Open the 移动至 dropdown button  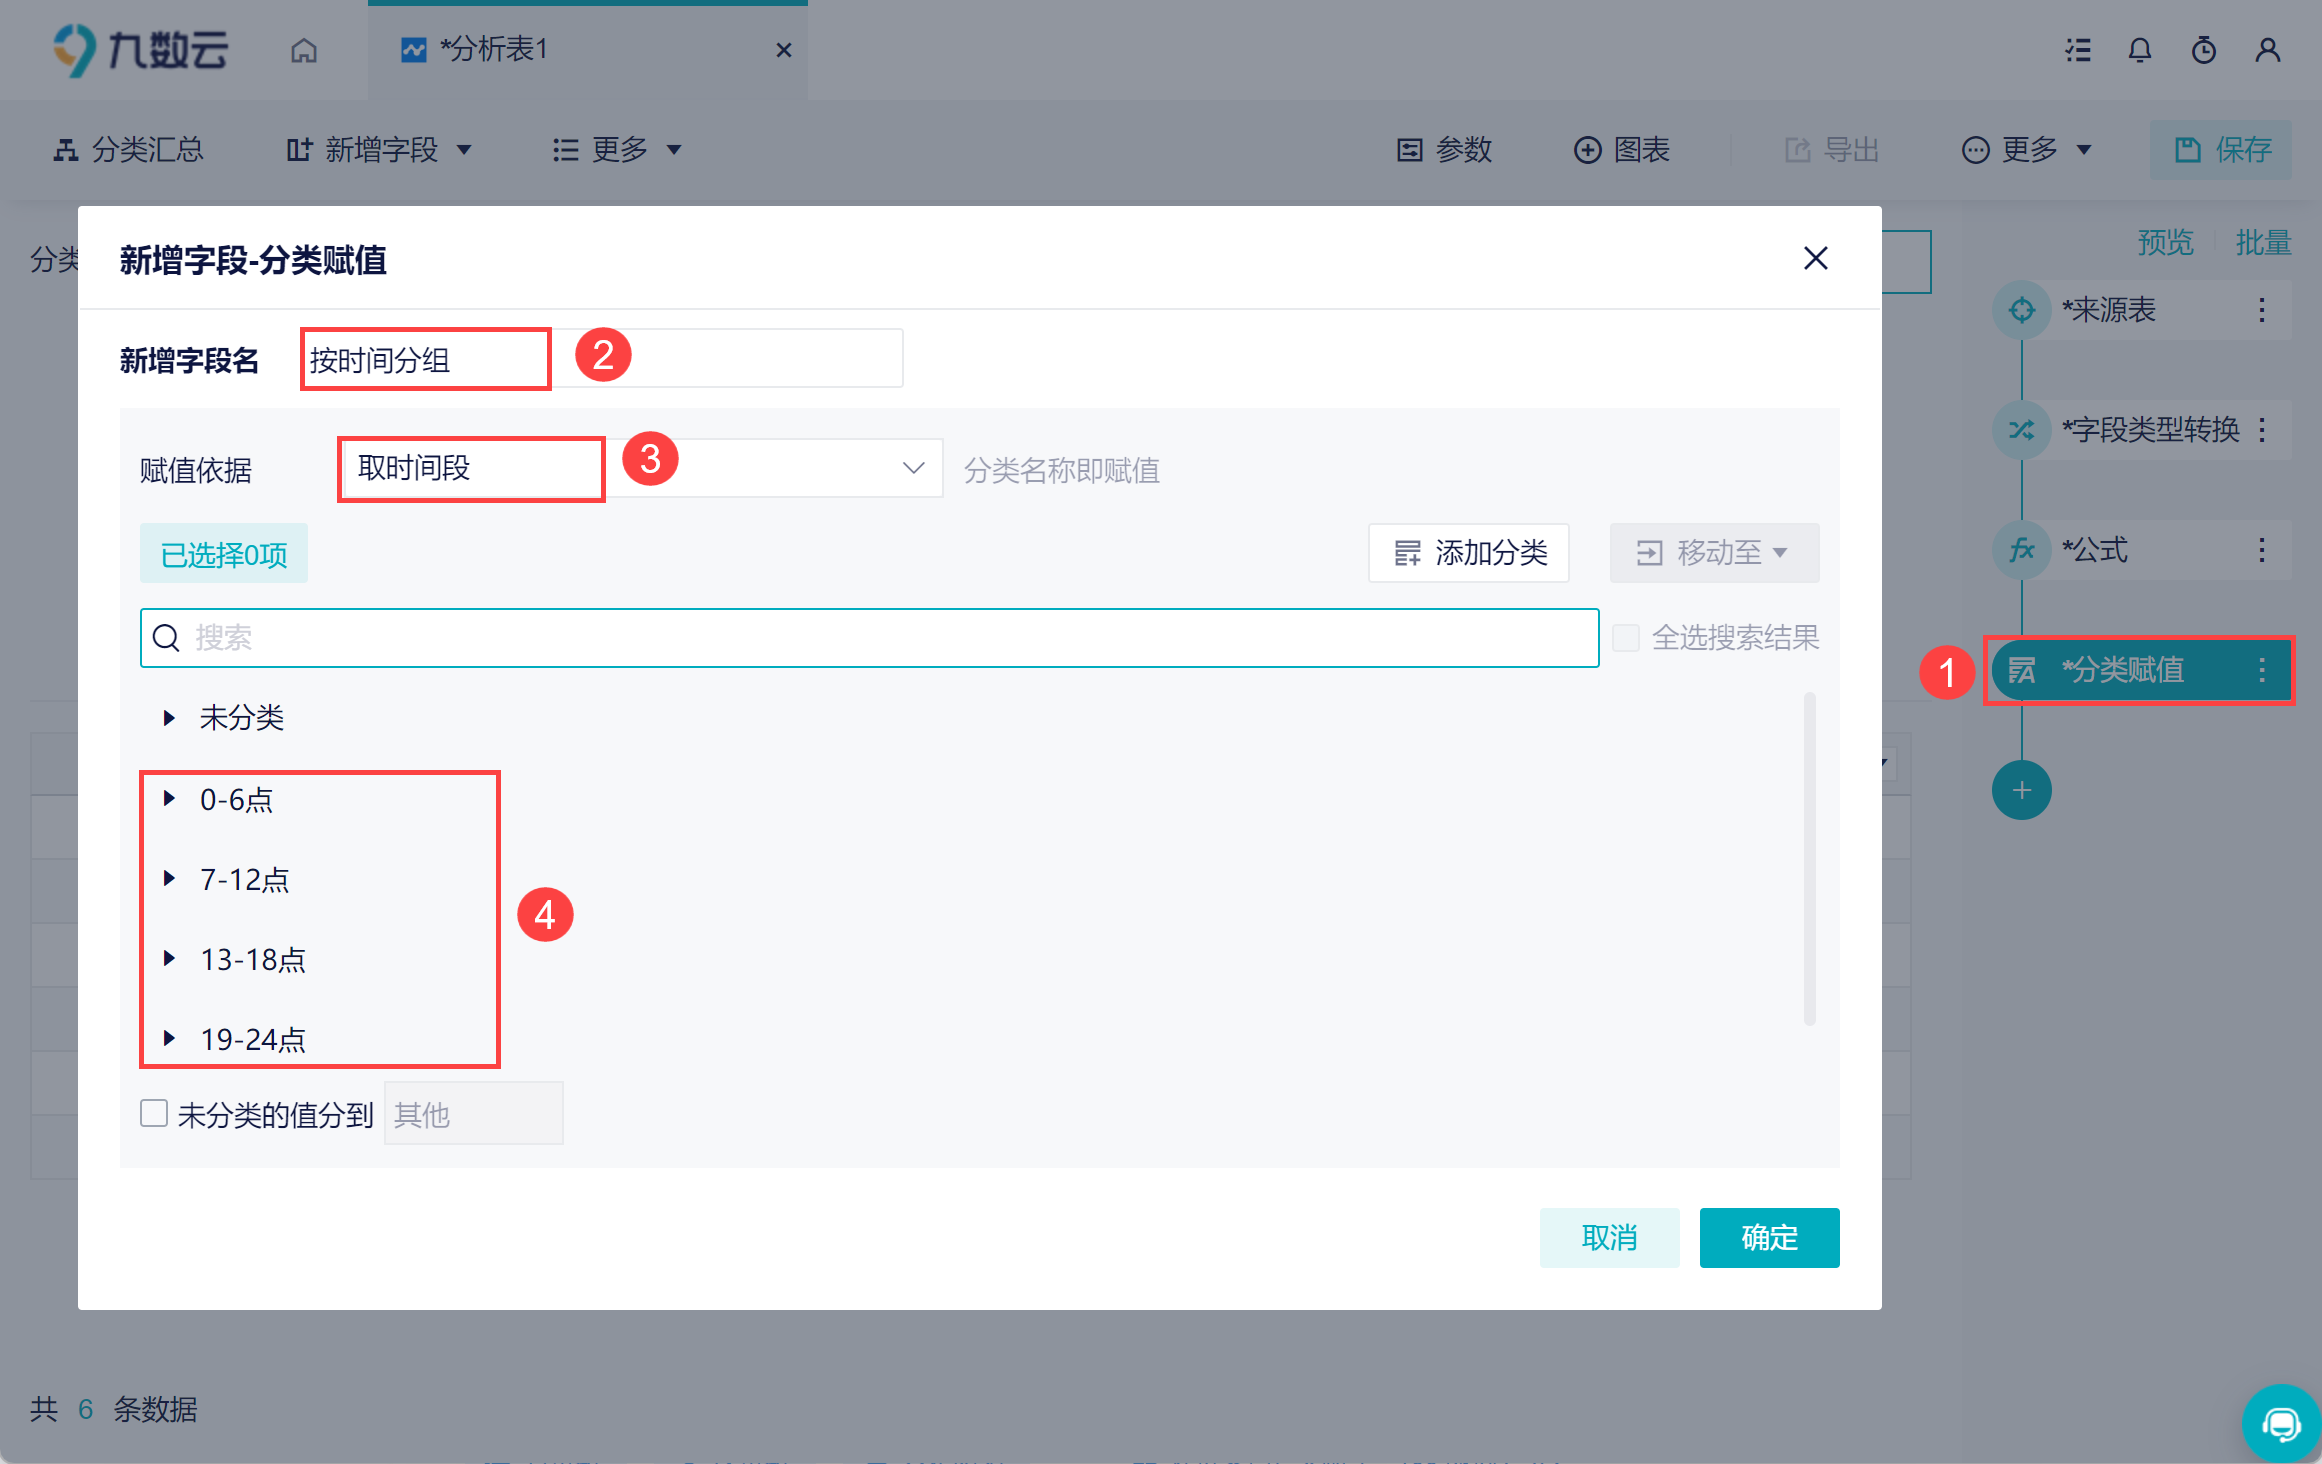(1713, 553)
